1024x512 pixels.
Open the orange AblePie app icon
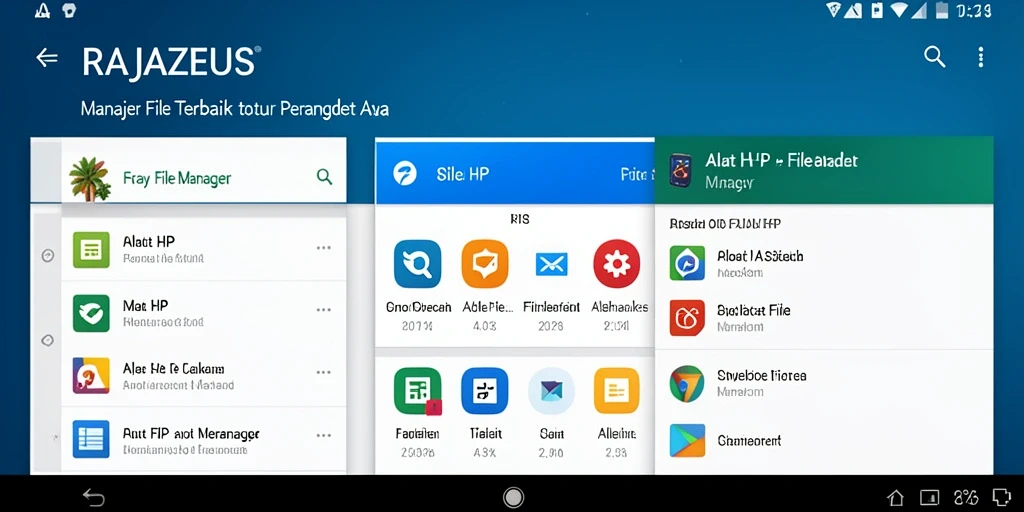pos(485,264)
